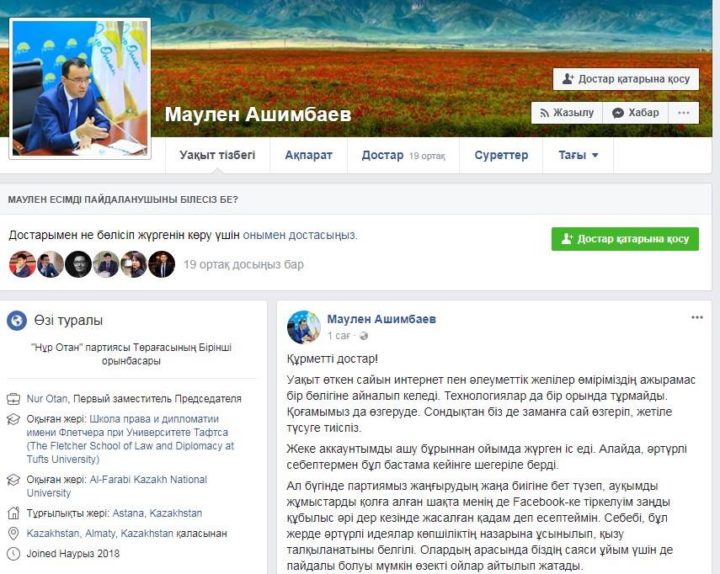Click the онымен достасыңыз link
Image resolution: width=720 pixels, height=574 pixels.
(x=300, y=235)
